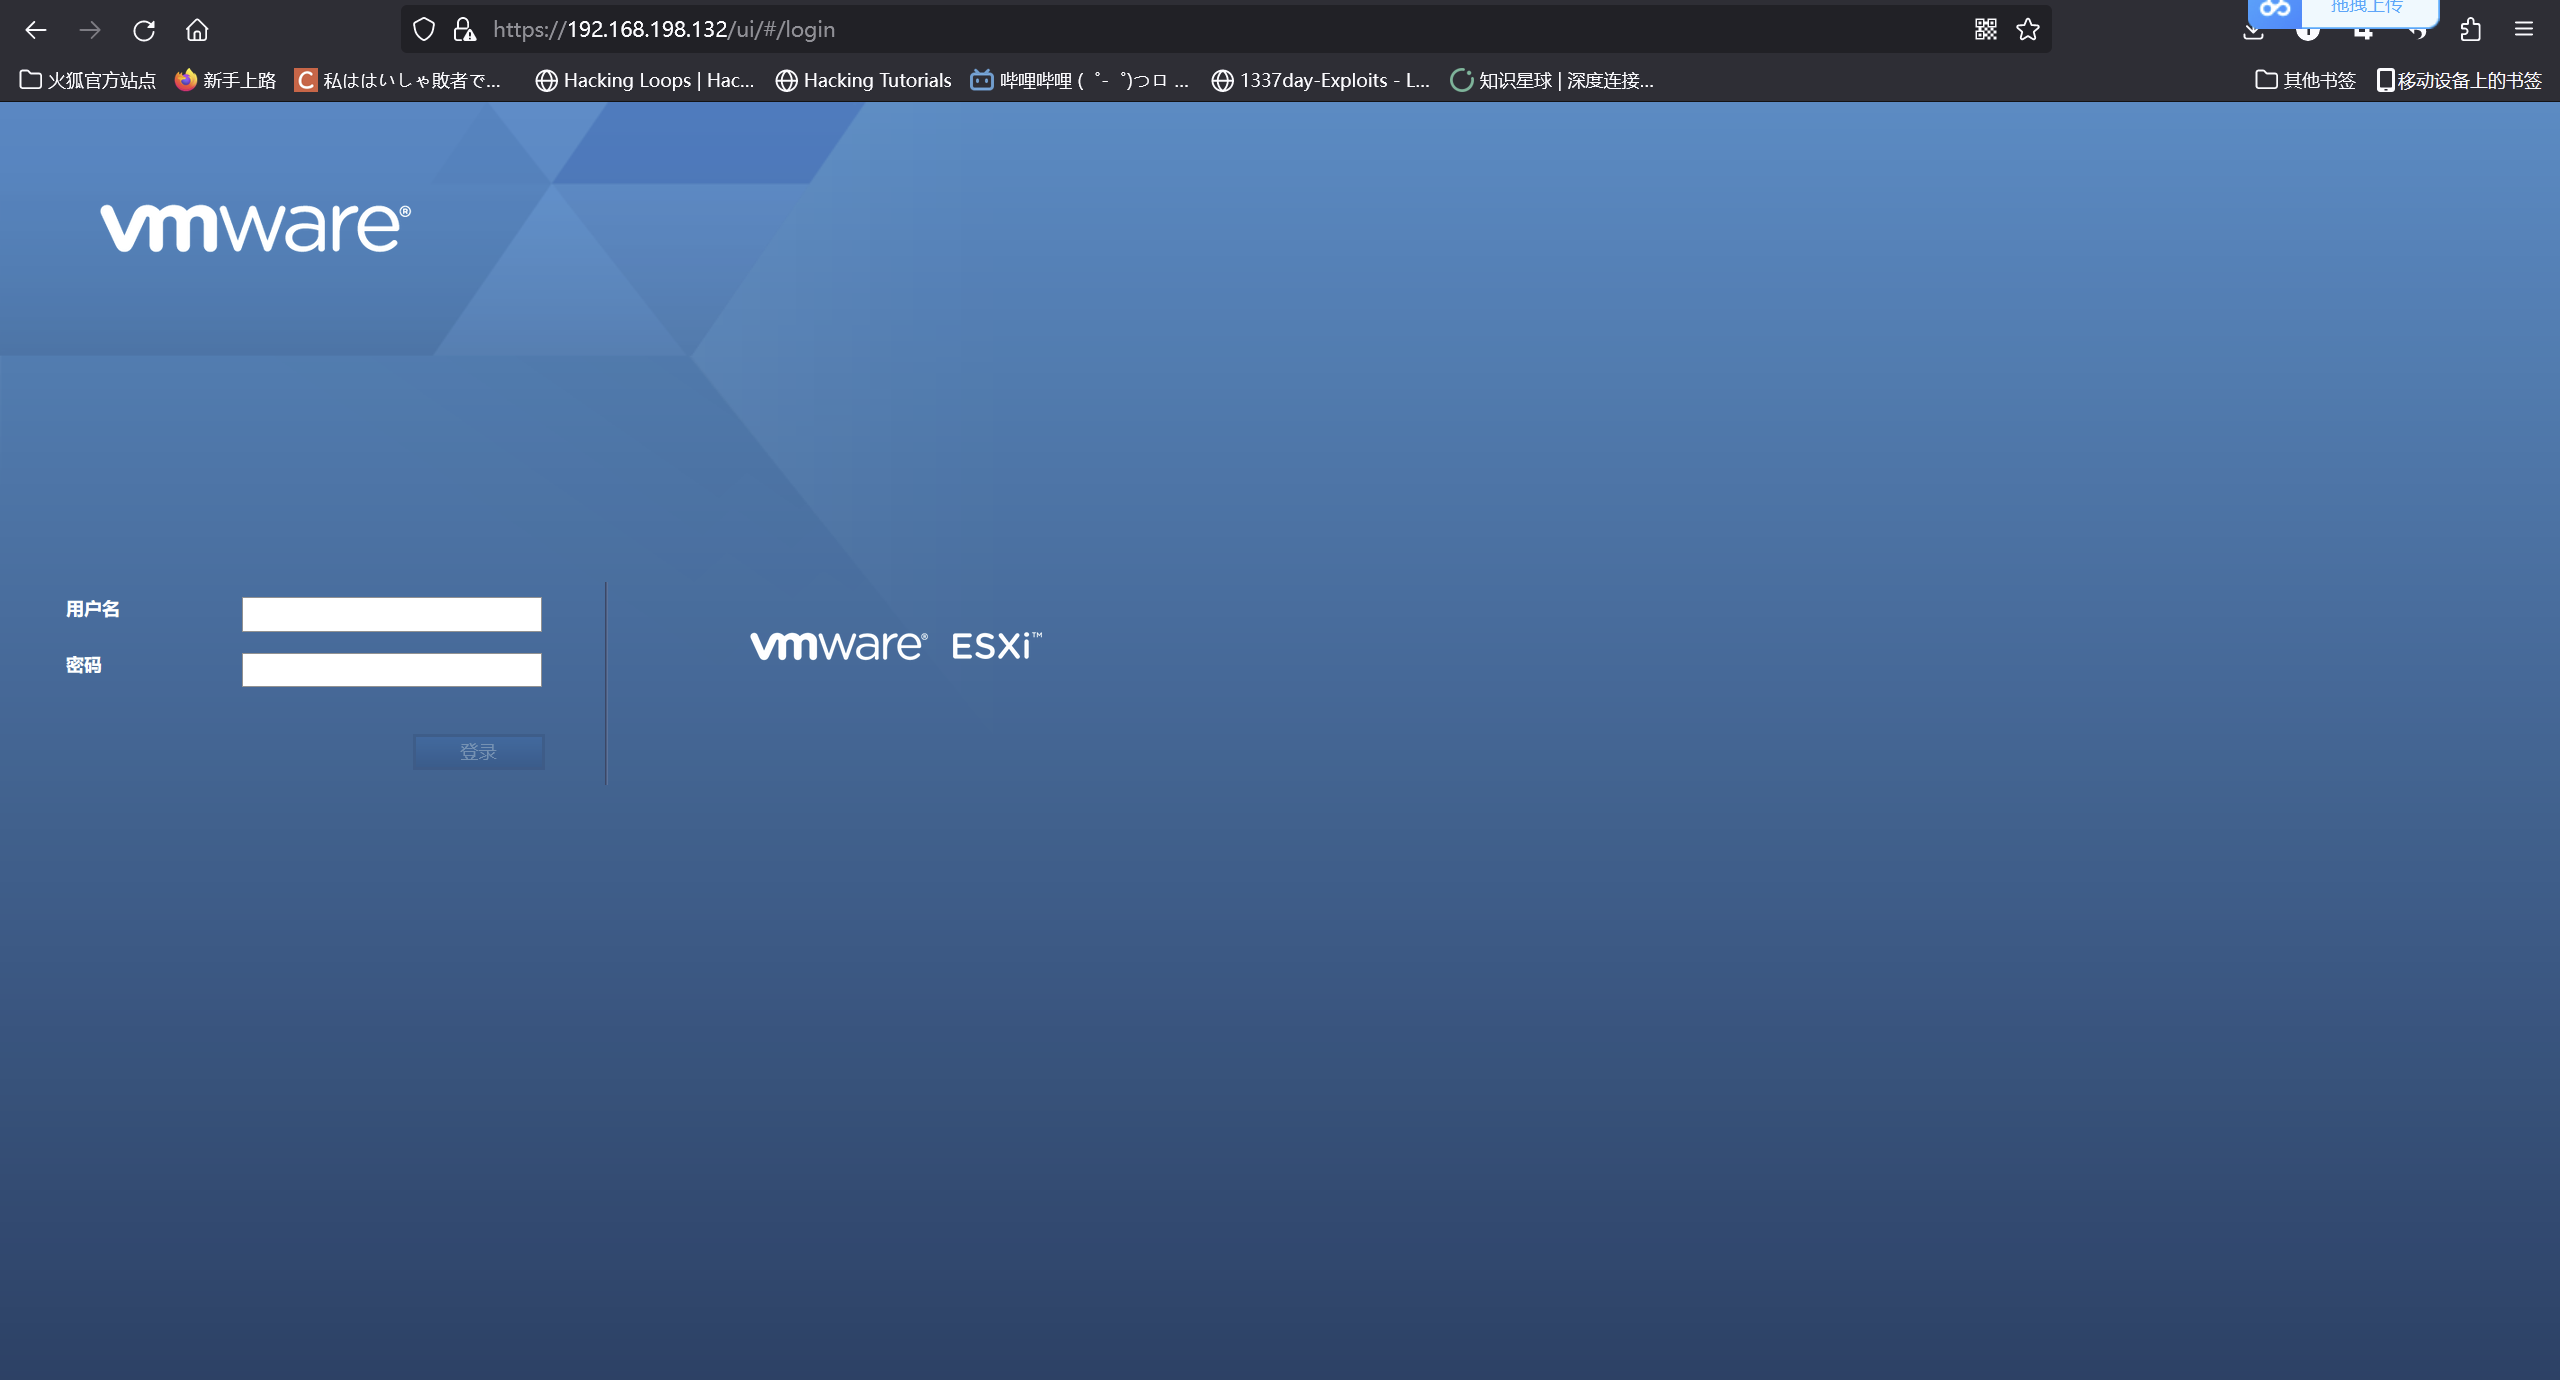Screen dimensions: 2560x1380
Task: Open the extensions puzzle icon
Action: pos(2470,30)
